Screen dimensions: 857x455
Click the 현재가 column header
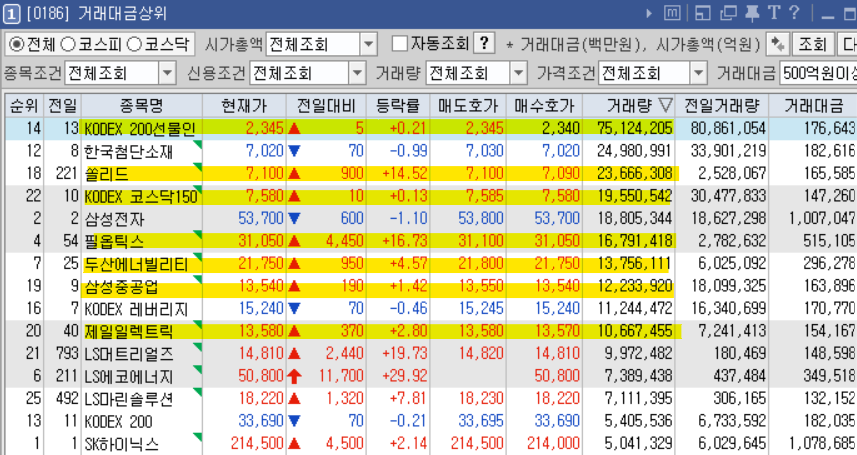244,105
